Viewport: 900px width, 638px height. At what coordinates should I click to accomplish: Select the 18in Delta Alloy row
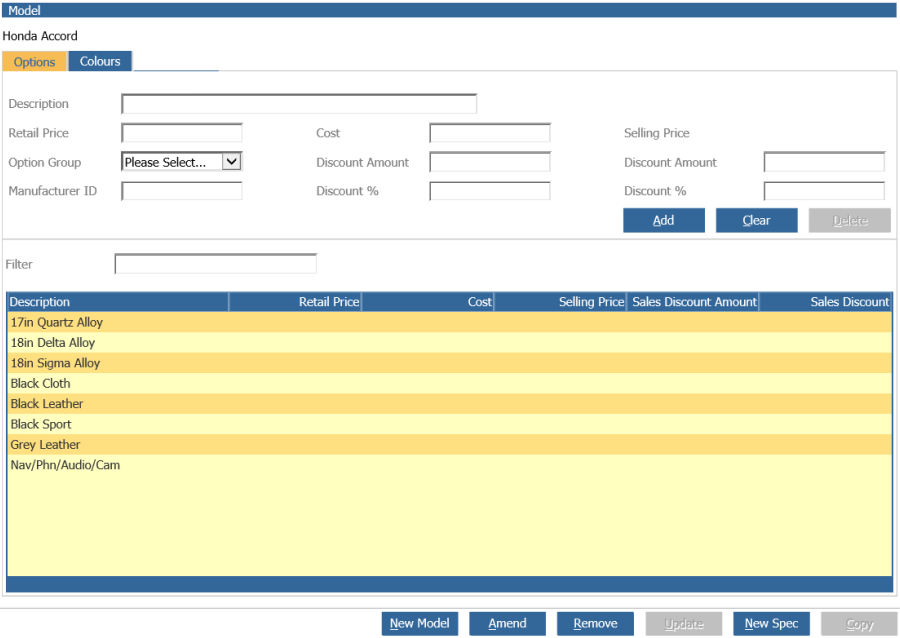tap(449, 343)
